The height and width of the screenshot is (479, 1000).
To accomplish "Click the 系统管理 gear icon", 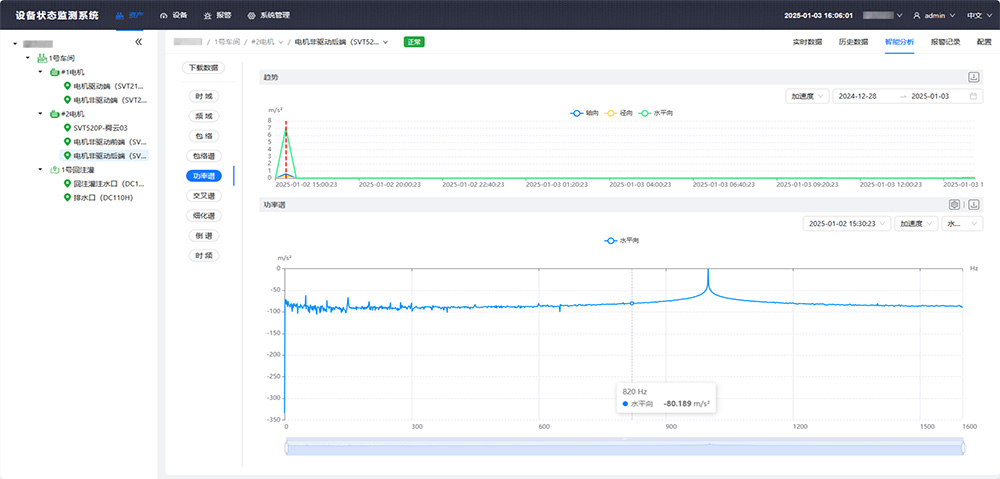I will click(251, 15).
